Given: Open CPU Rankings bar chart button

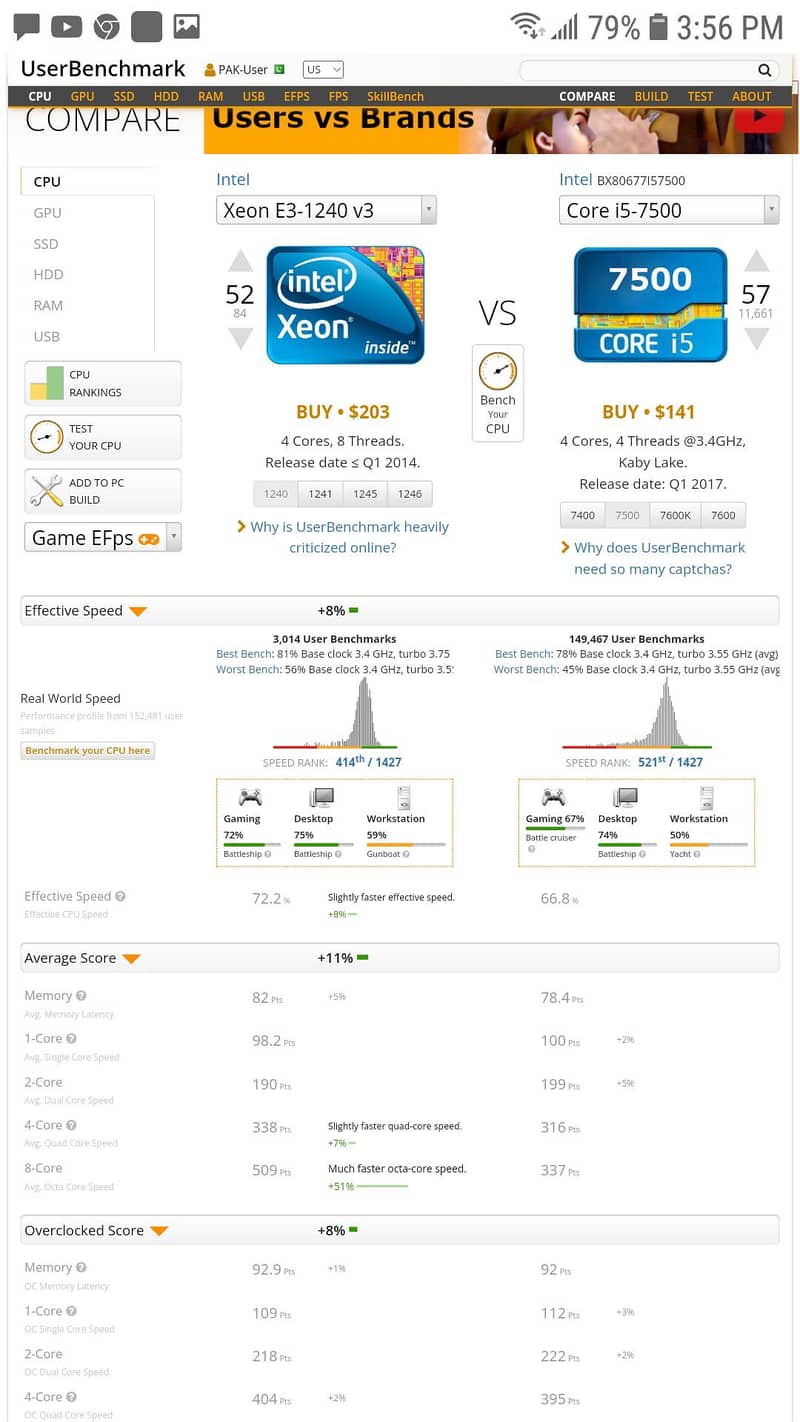Looking at the screenshot, I should (x=103, y=383).
